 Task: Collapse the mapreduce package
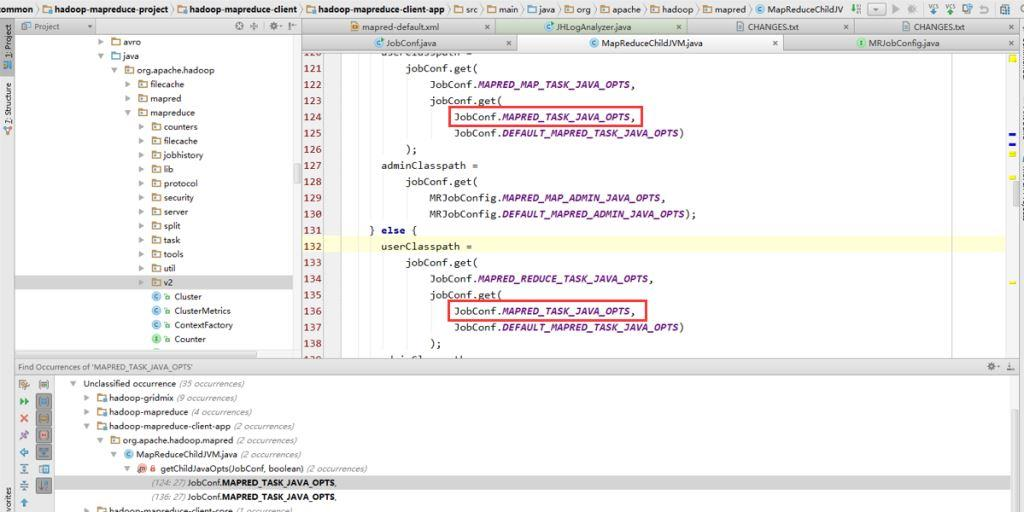point(128,112)
